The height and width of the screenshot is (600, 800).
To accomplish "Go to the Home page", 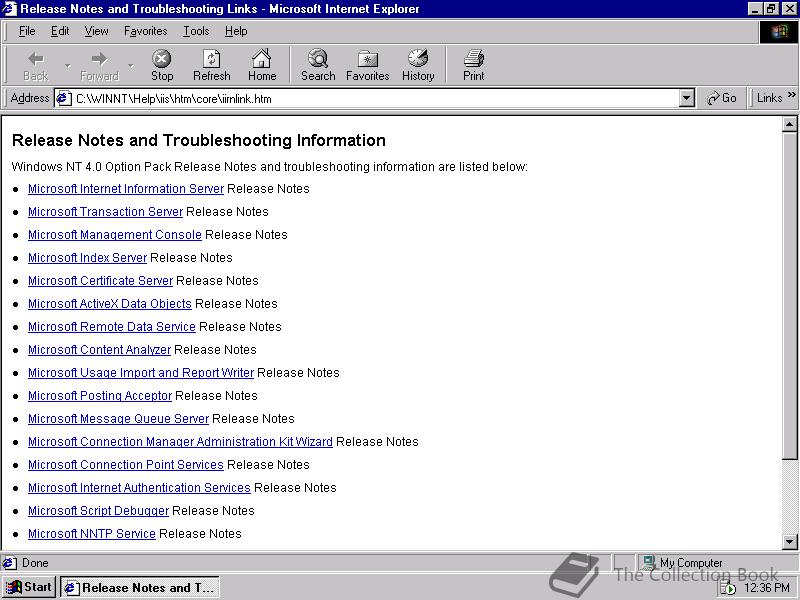I will (262, 65).
